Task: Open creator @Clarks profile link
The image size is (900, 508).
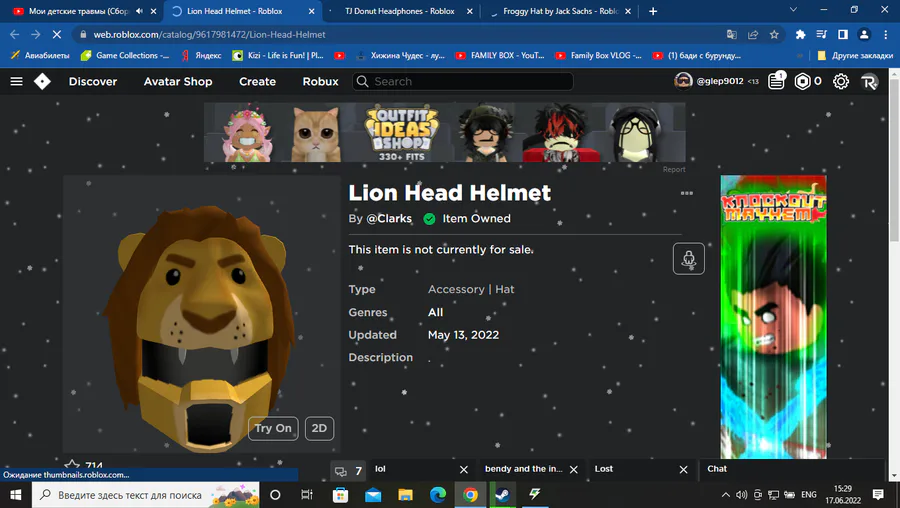Action: [389, 219]
